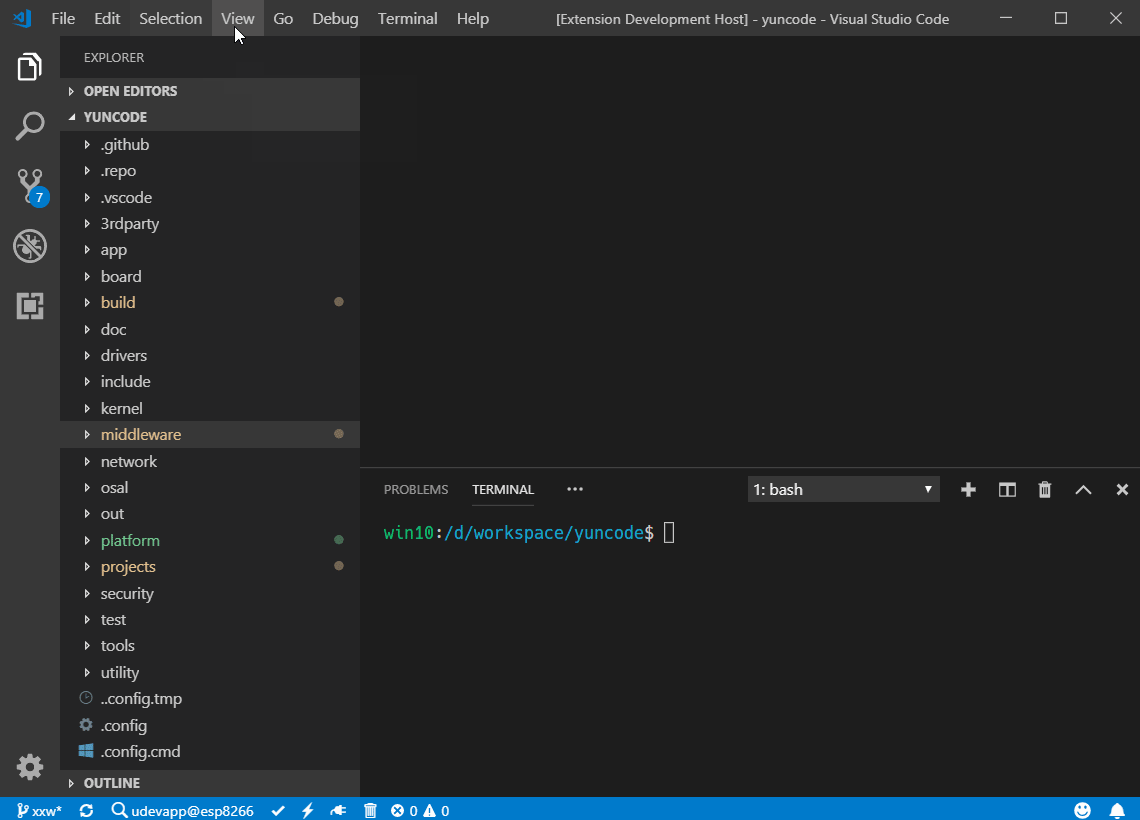Click into the bash terminal prompt area

[750, 654]
